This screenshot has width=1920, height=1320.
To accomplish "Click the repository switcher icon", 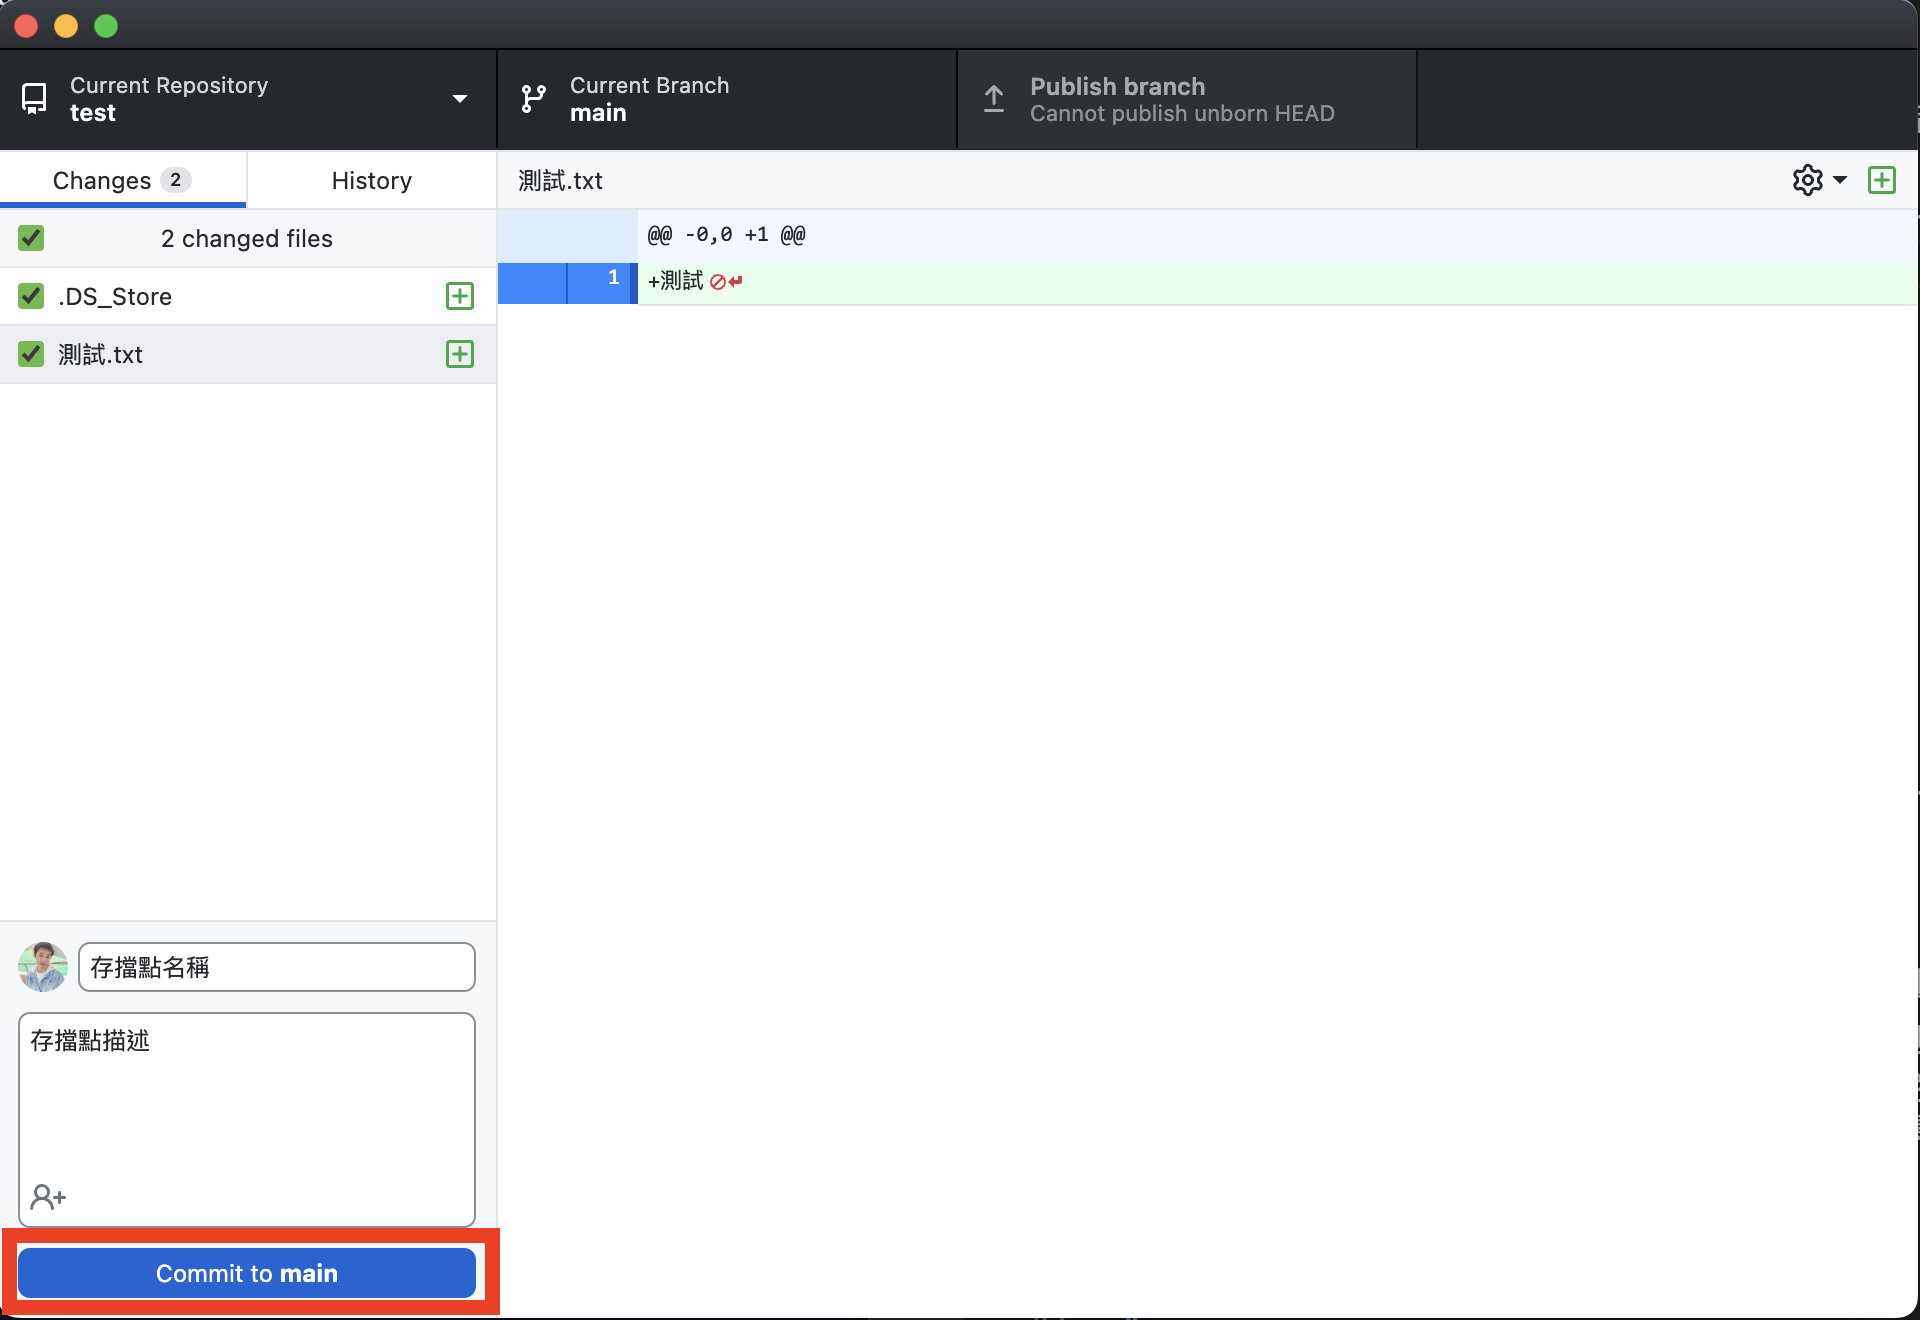I will (36, 99).
